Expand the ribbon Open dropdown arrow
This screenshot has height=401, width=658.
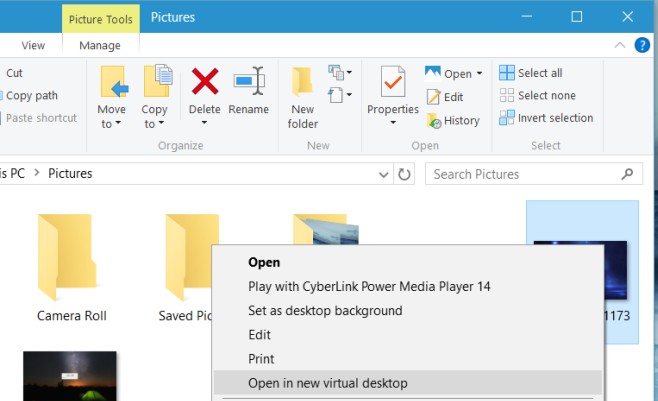pyautogui.click(x=479, y=73)
